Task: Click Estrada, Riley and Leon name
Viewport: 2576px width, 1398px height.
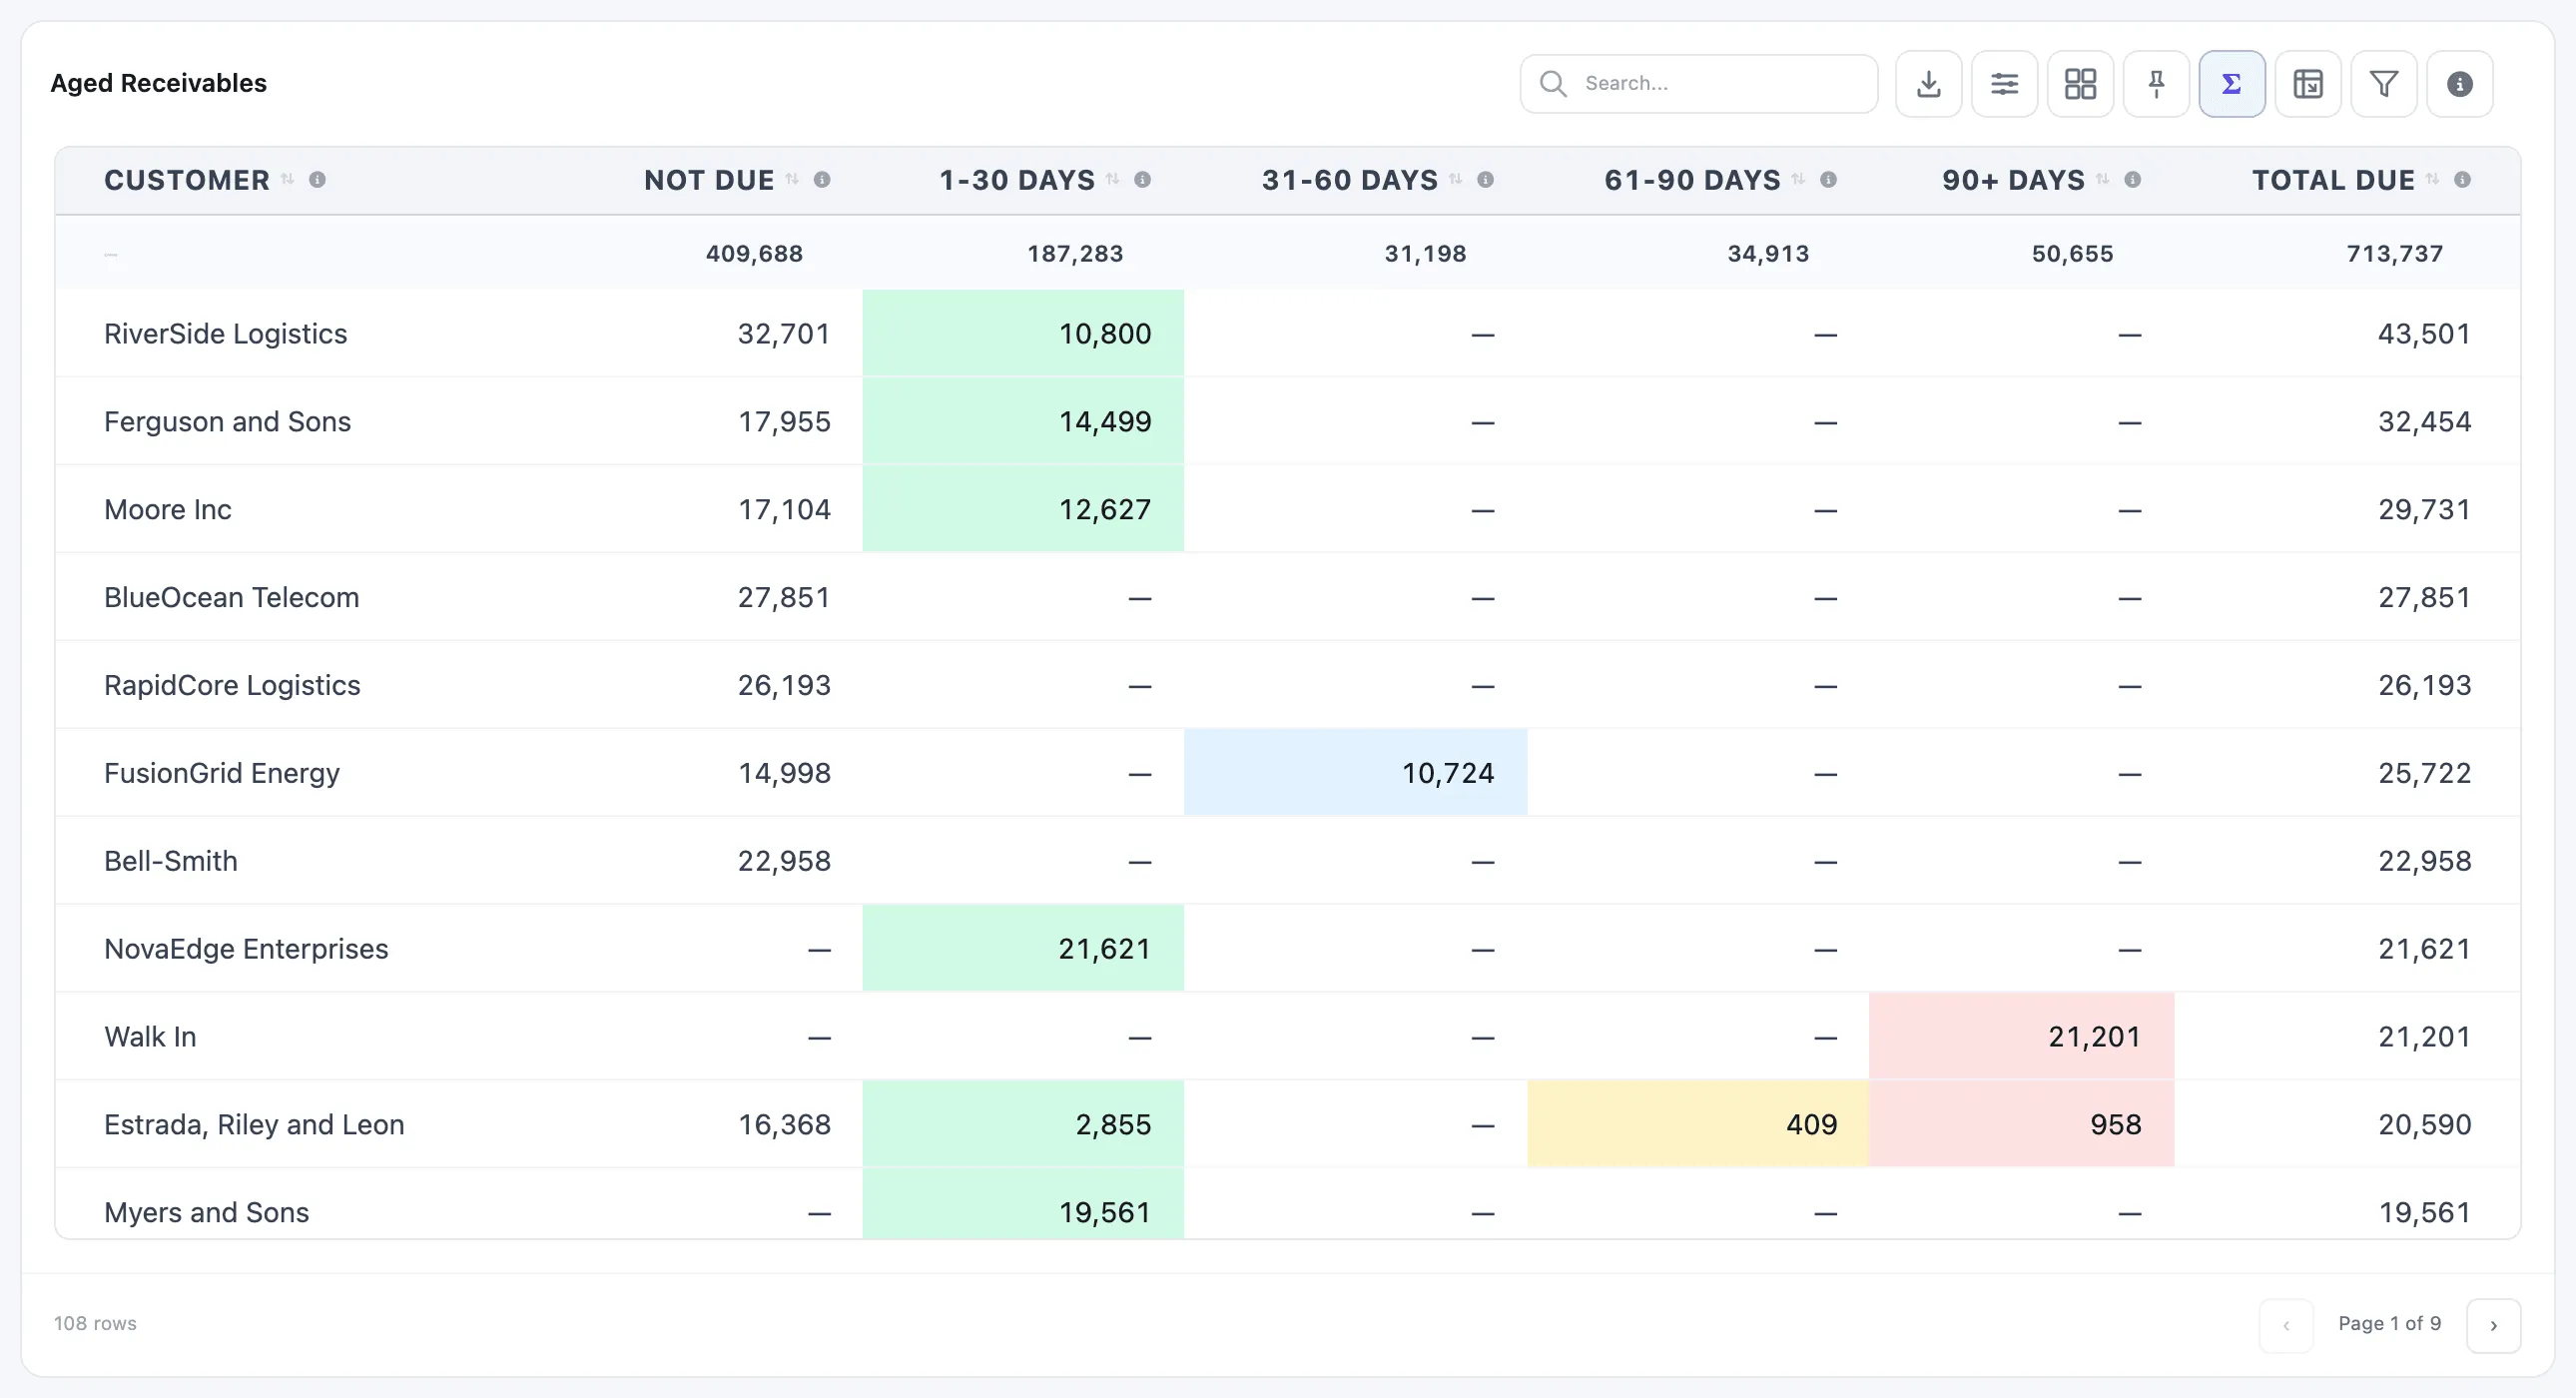Action: pos(254,1125)
